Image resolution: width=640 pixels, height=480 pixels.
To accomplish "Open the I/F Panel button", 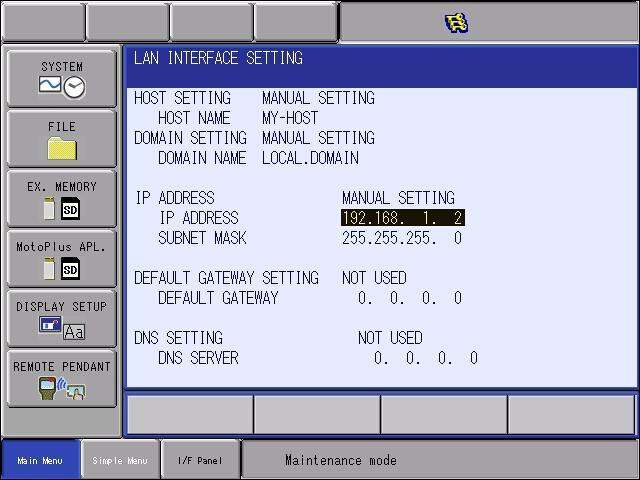I will tap(200, 460).
